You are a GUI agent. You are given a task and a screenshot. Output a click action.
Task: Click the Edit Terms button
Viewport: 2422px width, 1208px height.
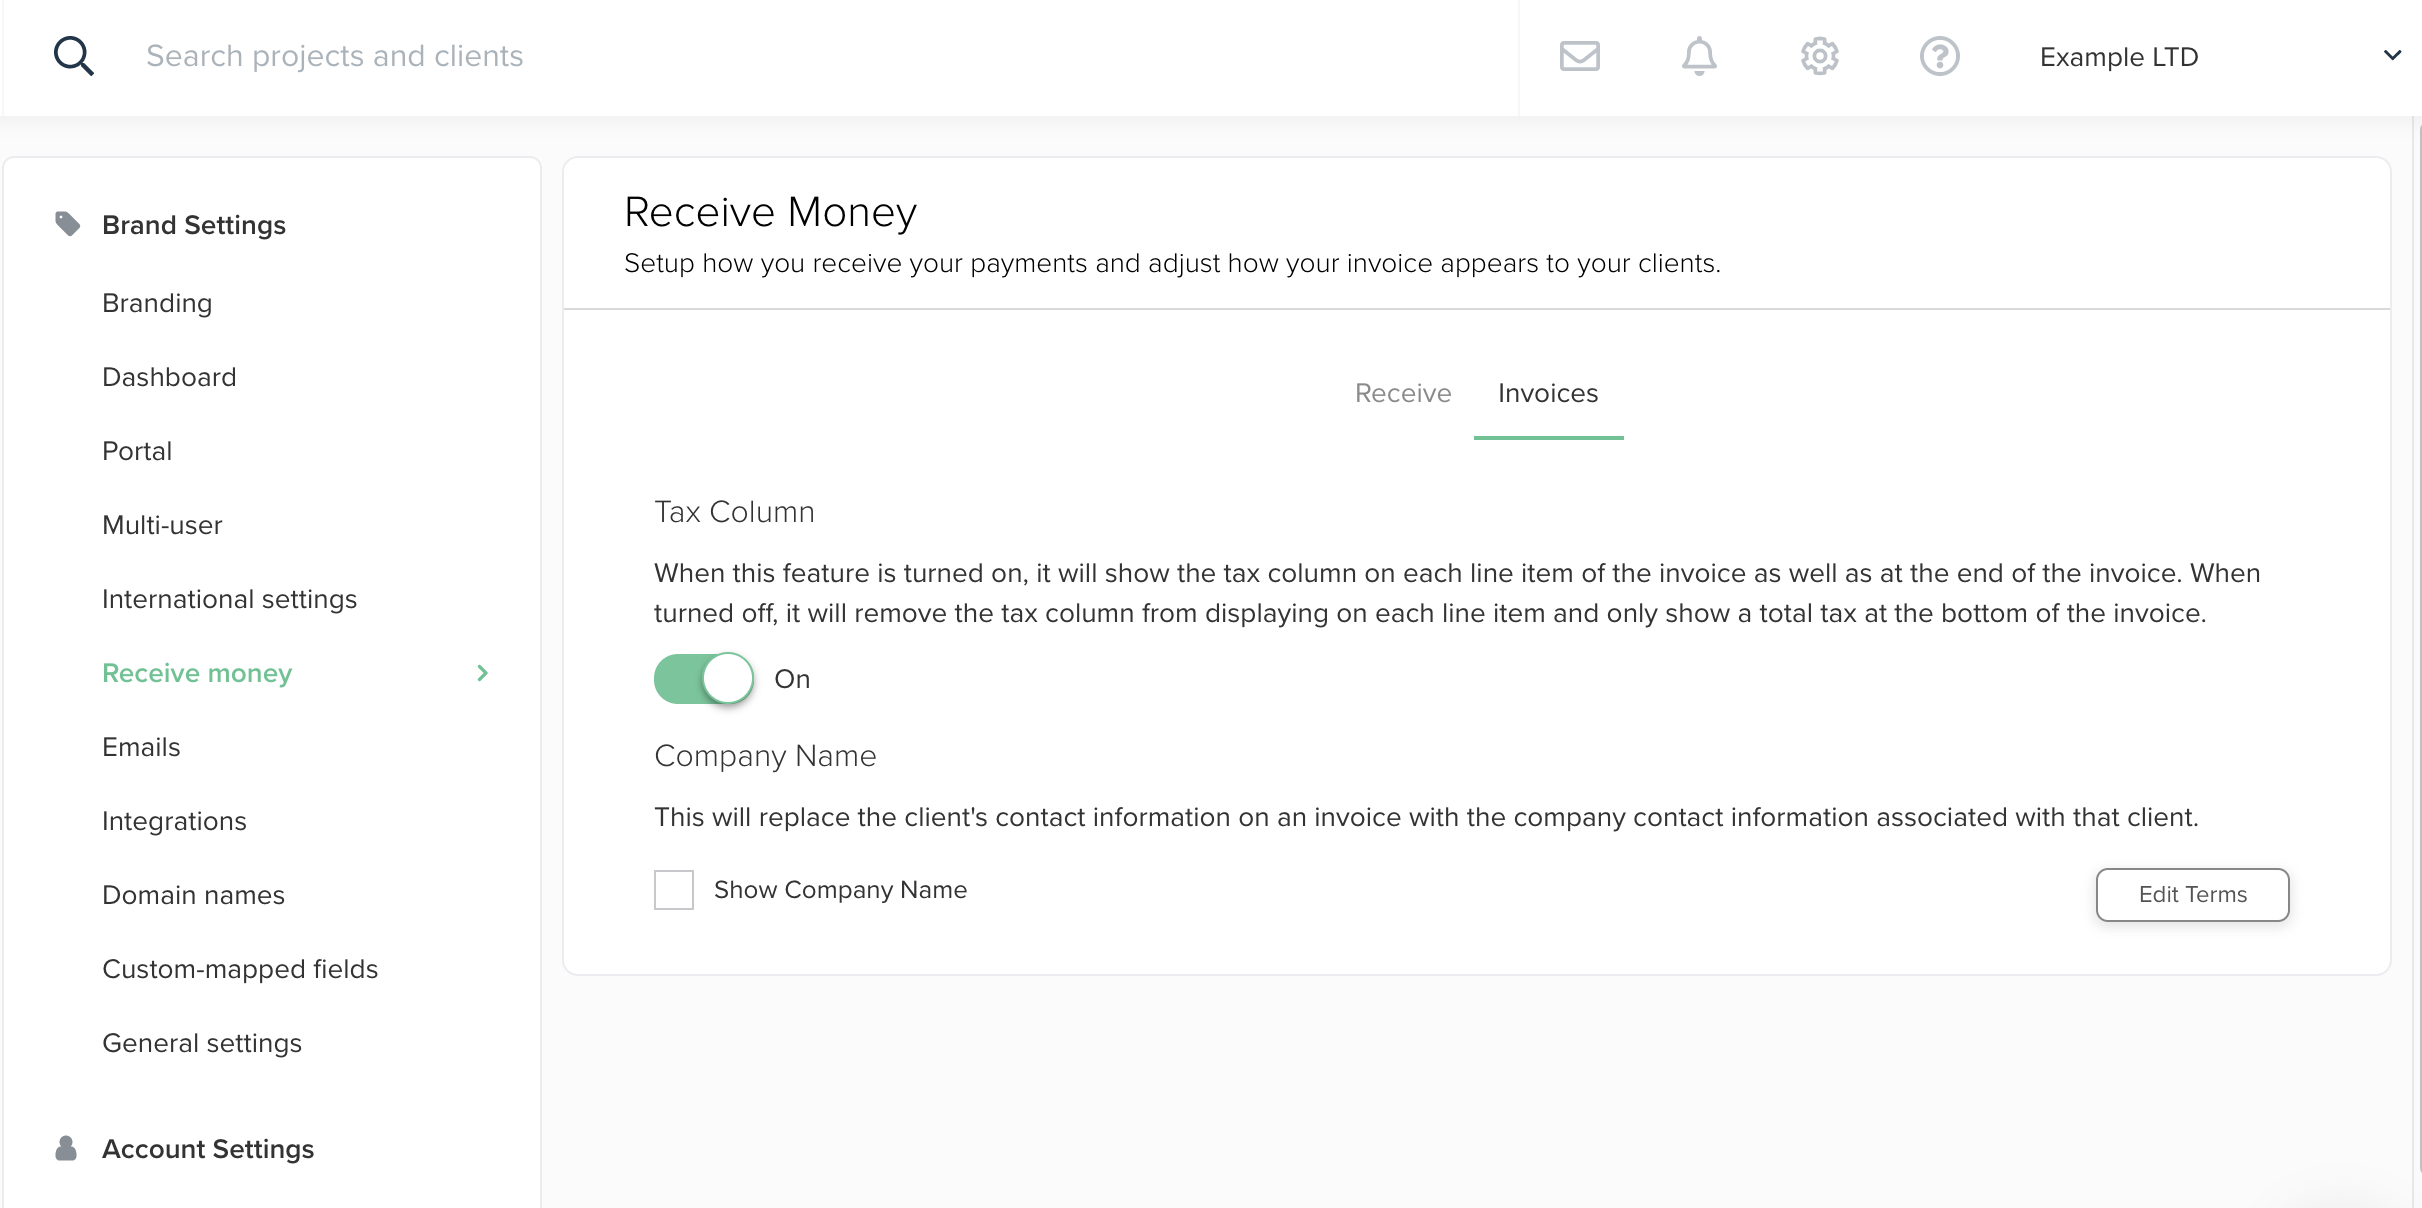pyautogui.click(x=2193, y=894)
